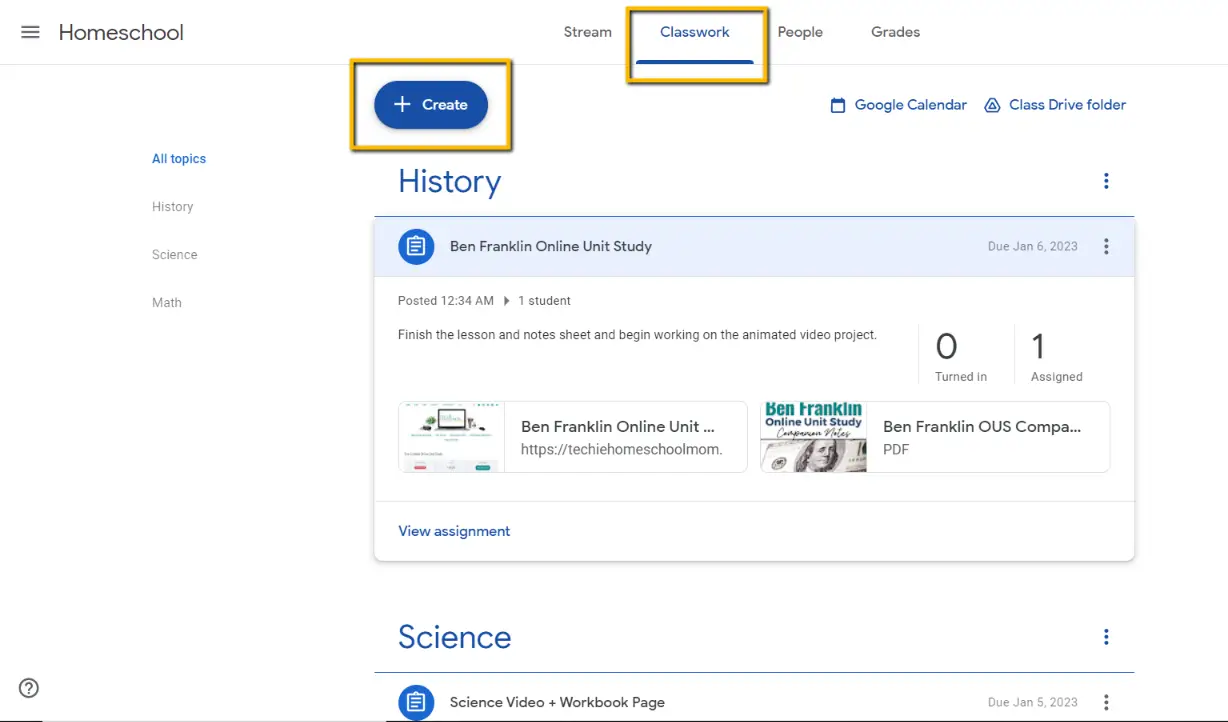
Task: Click the 0 Turned in count
Action: [961, 357]
